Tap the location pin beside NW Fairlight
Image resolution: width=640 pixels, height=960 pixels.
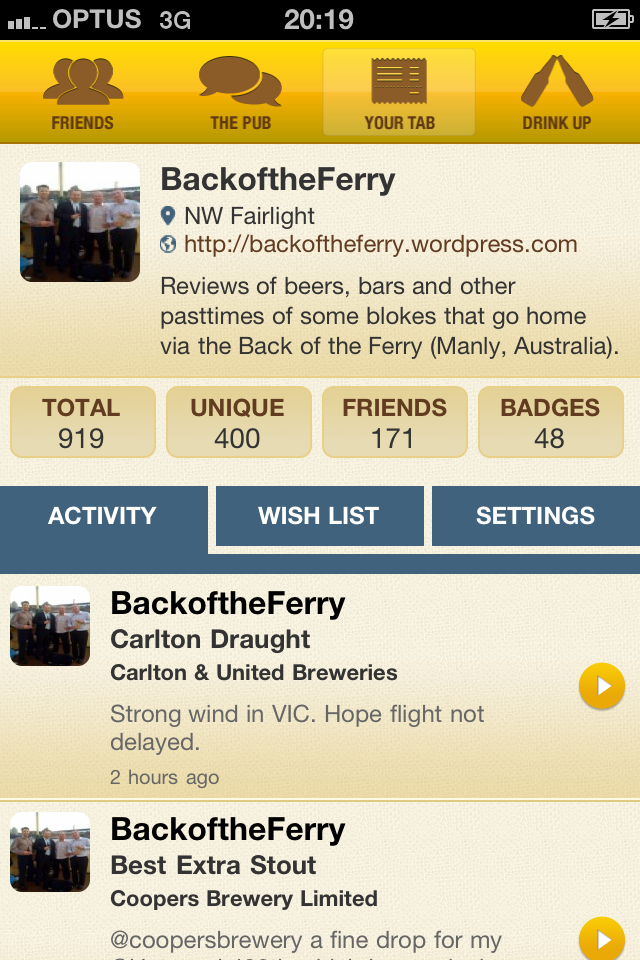coord(169,215)
